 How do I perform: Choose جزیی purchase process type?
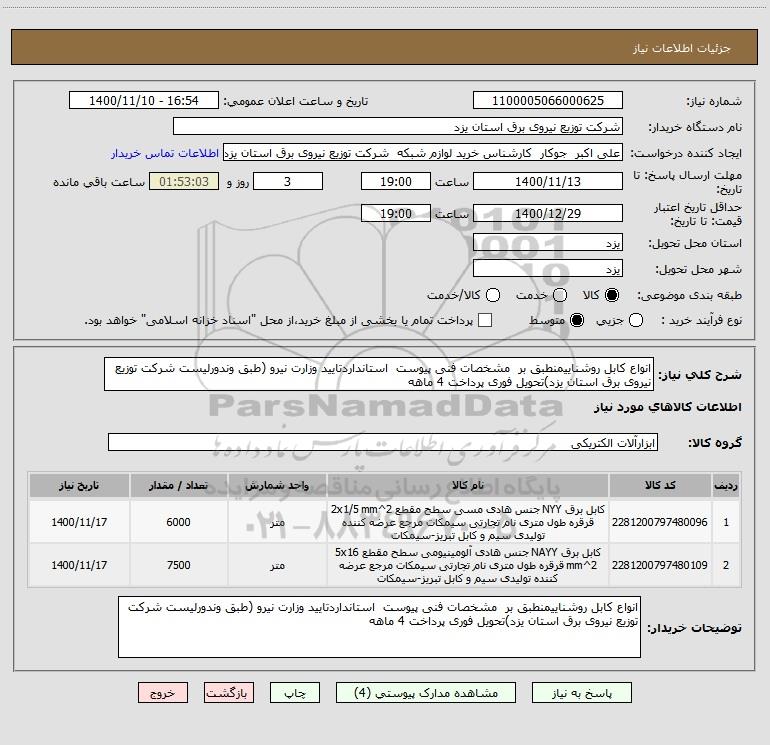[x=635, y=320]
